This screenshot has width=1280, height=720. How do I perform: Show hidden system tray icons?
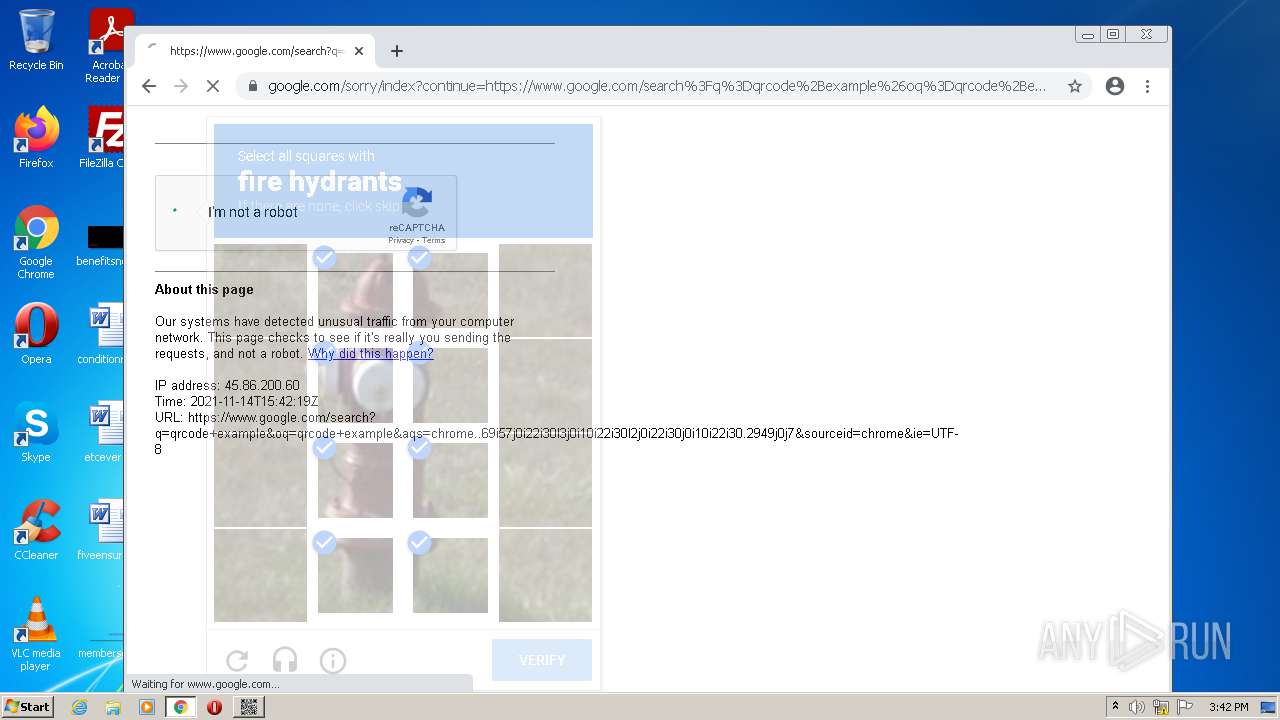[x=1115, y=707]
